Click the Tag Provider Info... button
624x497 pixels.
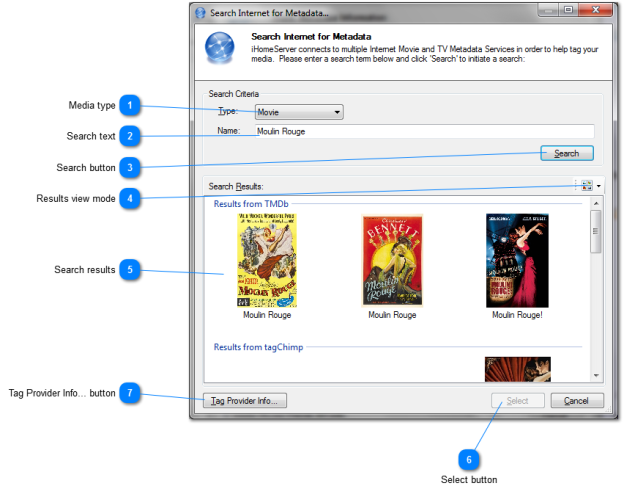[x=245, y=401]
